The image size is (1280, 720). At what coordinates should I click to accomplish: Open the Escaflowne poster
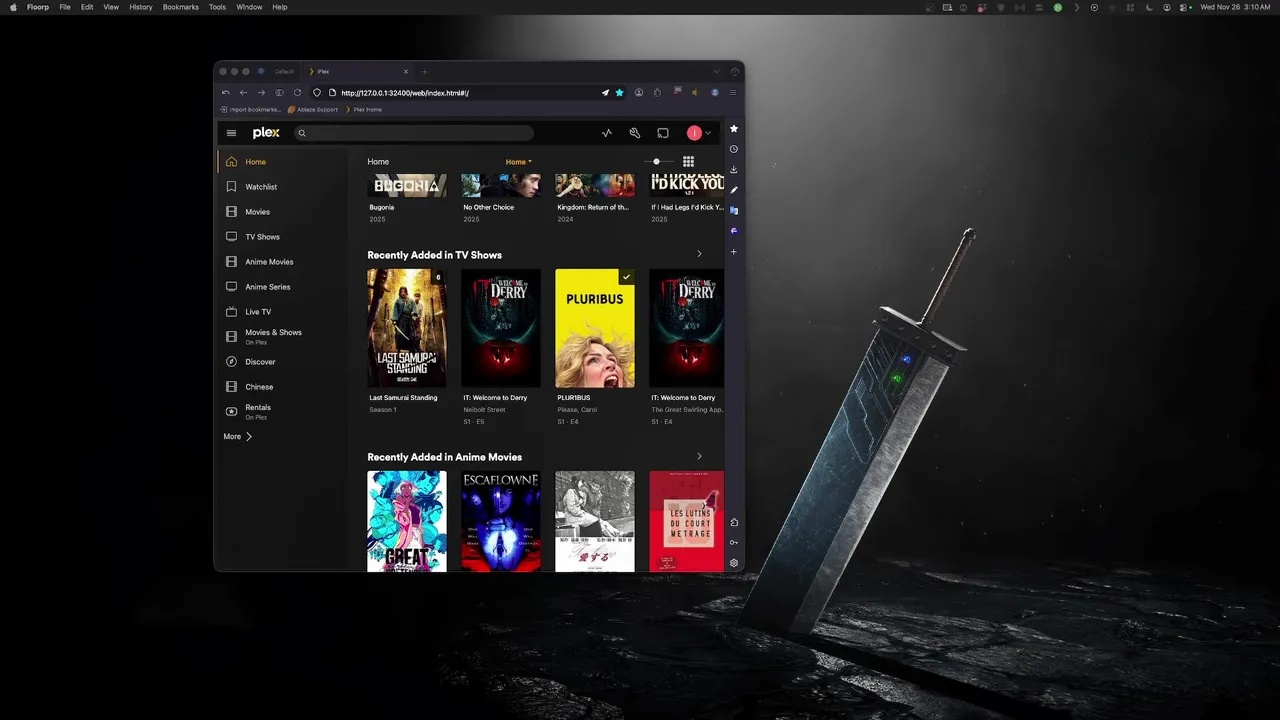(501, 521)
